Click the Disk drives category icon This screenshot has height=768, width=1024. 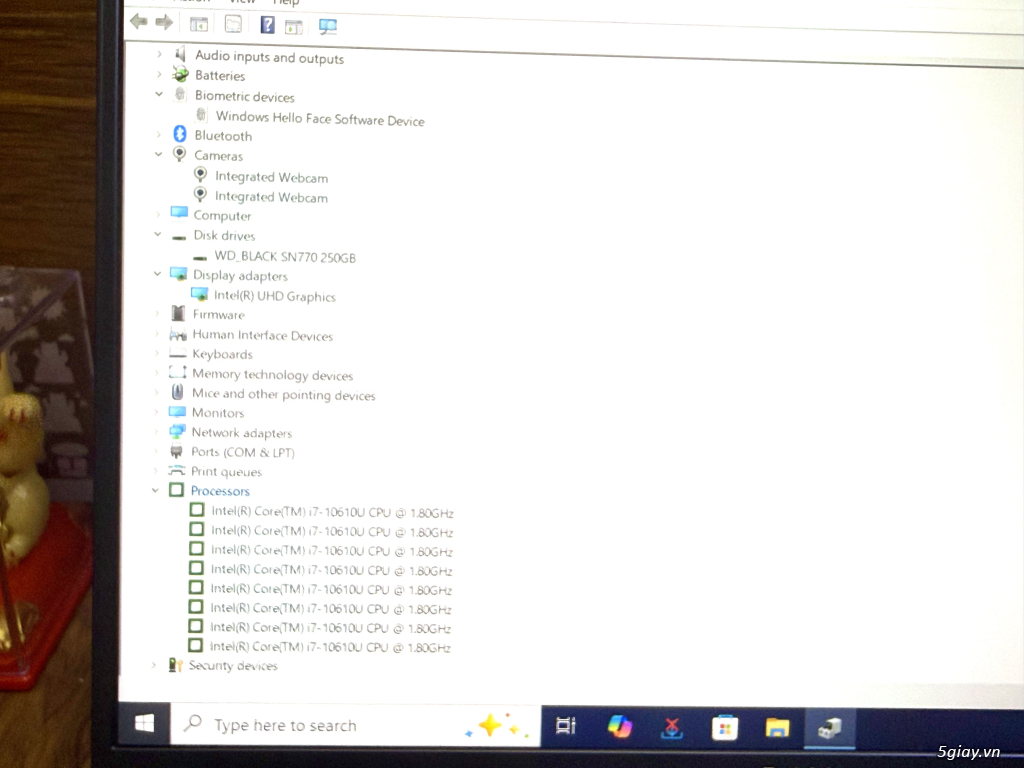179,236
